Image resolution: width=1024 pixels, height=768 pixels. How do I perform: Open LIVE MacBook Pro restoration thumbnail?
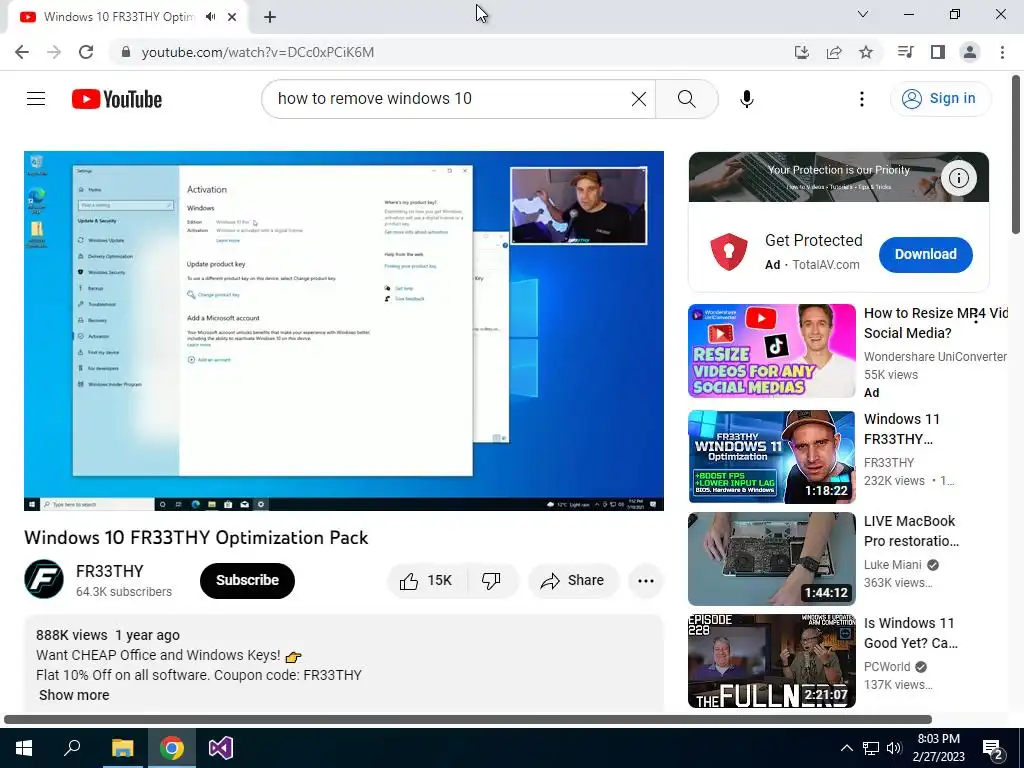coord(771,559)
